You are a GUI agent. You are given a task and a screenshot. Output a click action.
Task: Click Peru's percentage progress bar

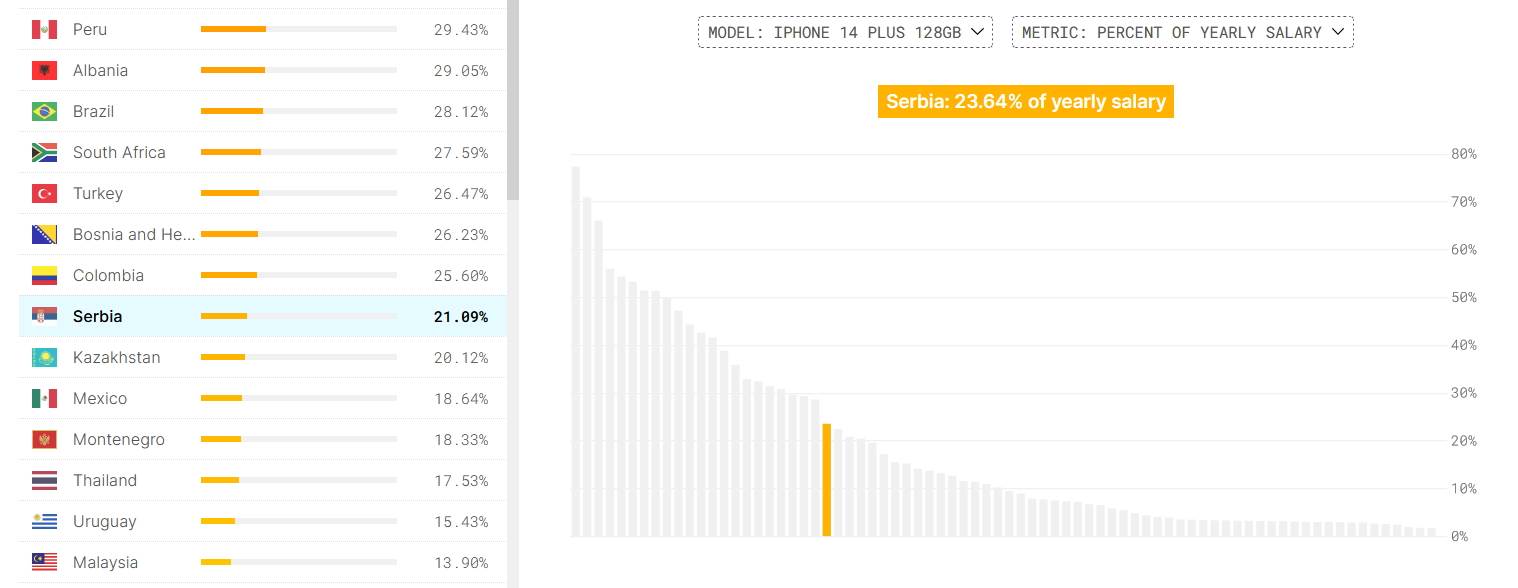tap(299, 29)
